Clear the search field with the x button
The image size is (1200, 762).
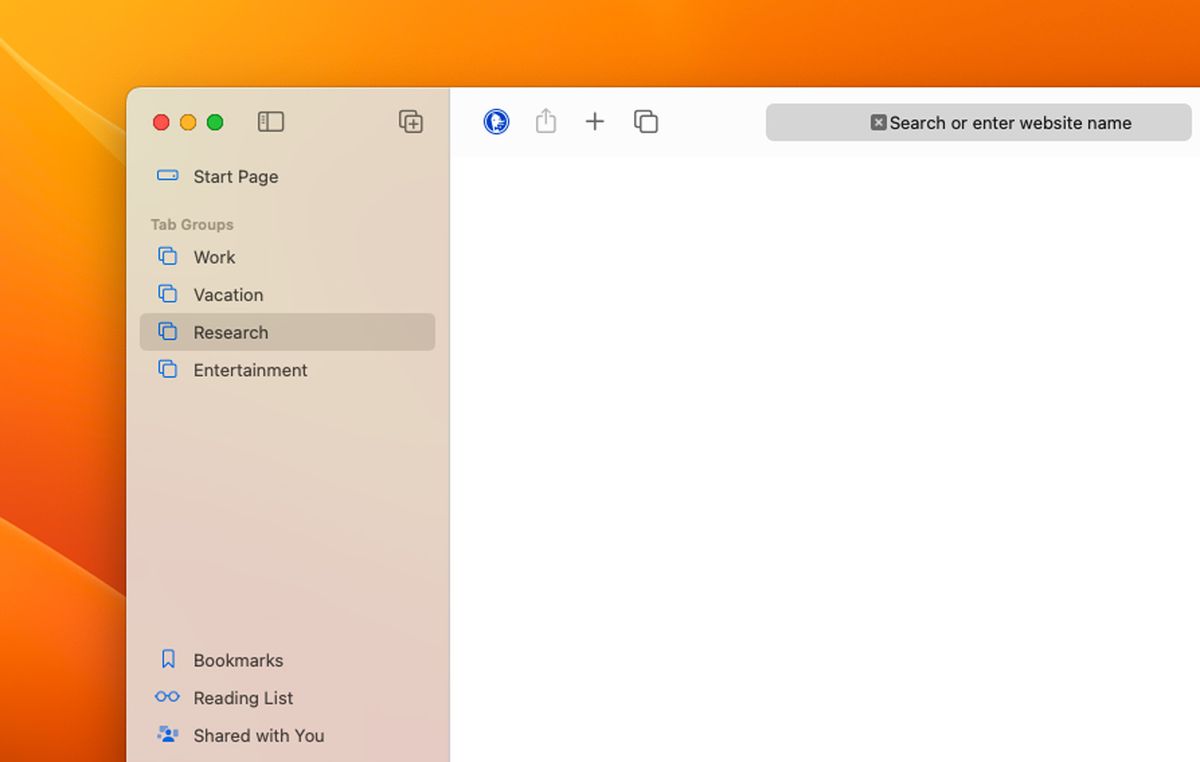(877, 122)
